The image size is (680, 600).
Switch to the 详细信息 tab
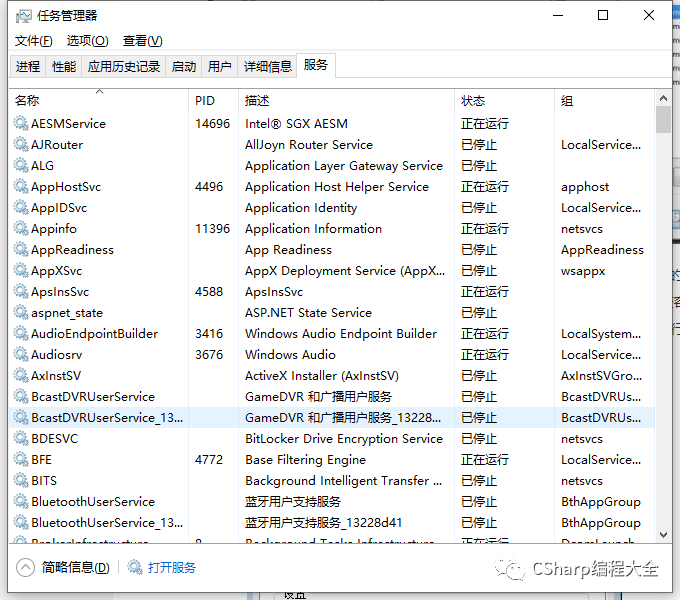pyautogui.click(x=267, y=67)
